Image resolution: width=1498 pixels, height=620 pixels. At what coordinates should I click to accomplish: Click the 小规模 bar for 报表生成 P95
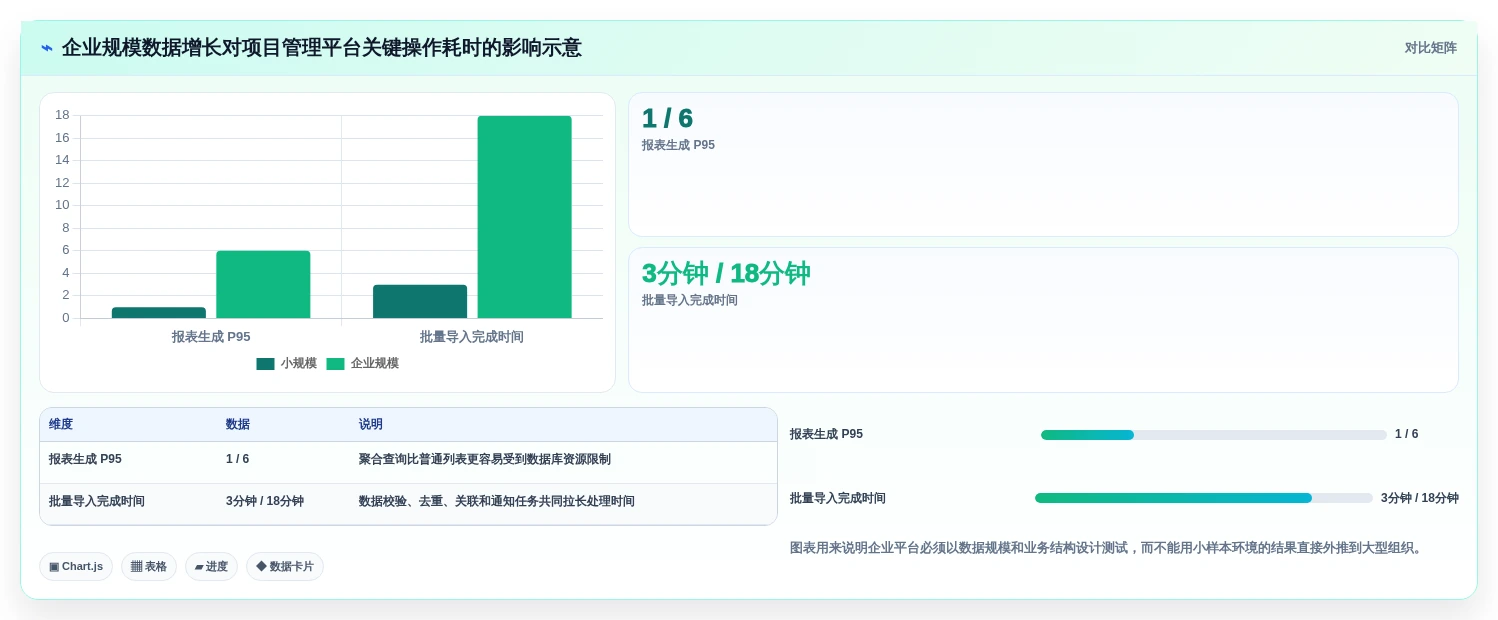(x=159, y=313)
